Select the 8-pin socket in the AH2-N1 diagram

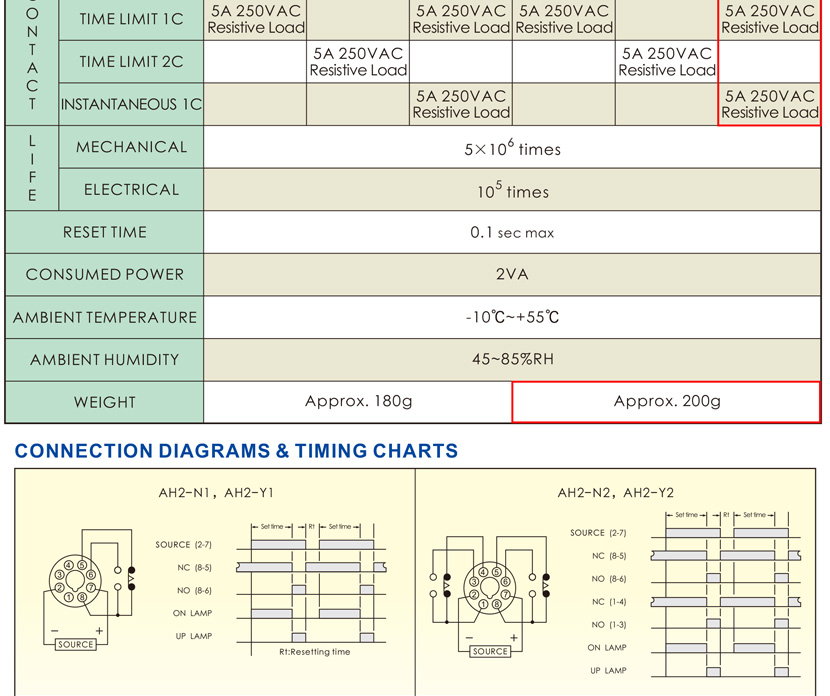pos(75,581)
